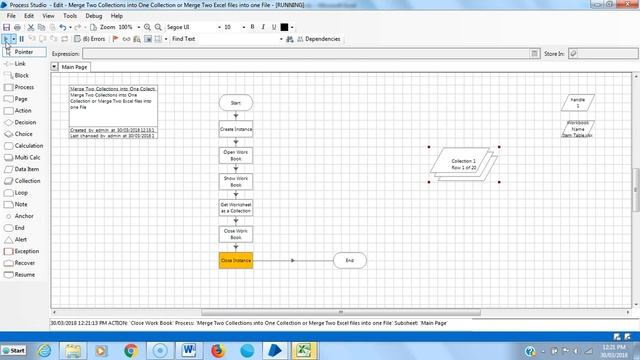Open the page list dropdown beside Main Page
The width and height of the screenshot is (640, 360).
pyautogui.click(x=54, y=66)
